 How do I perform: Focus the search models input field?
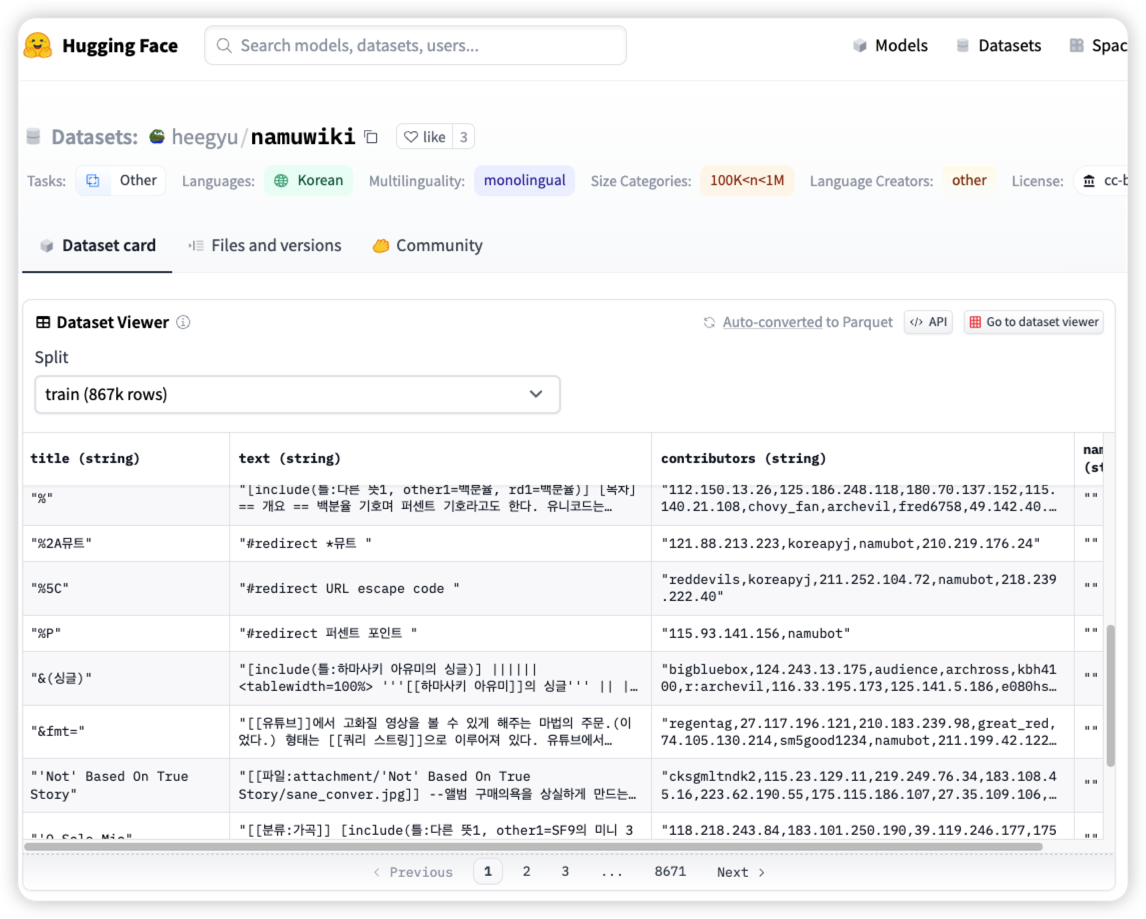(x=415, y=45)
